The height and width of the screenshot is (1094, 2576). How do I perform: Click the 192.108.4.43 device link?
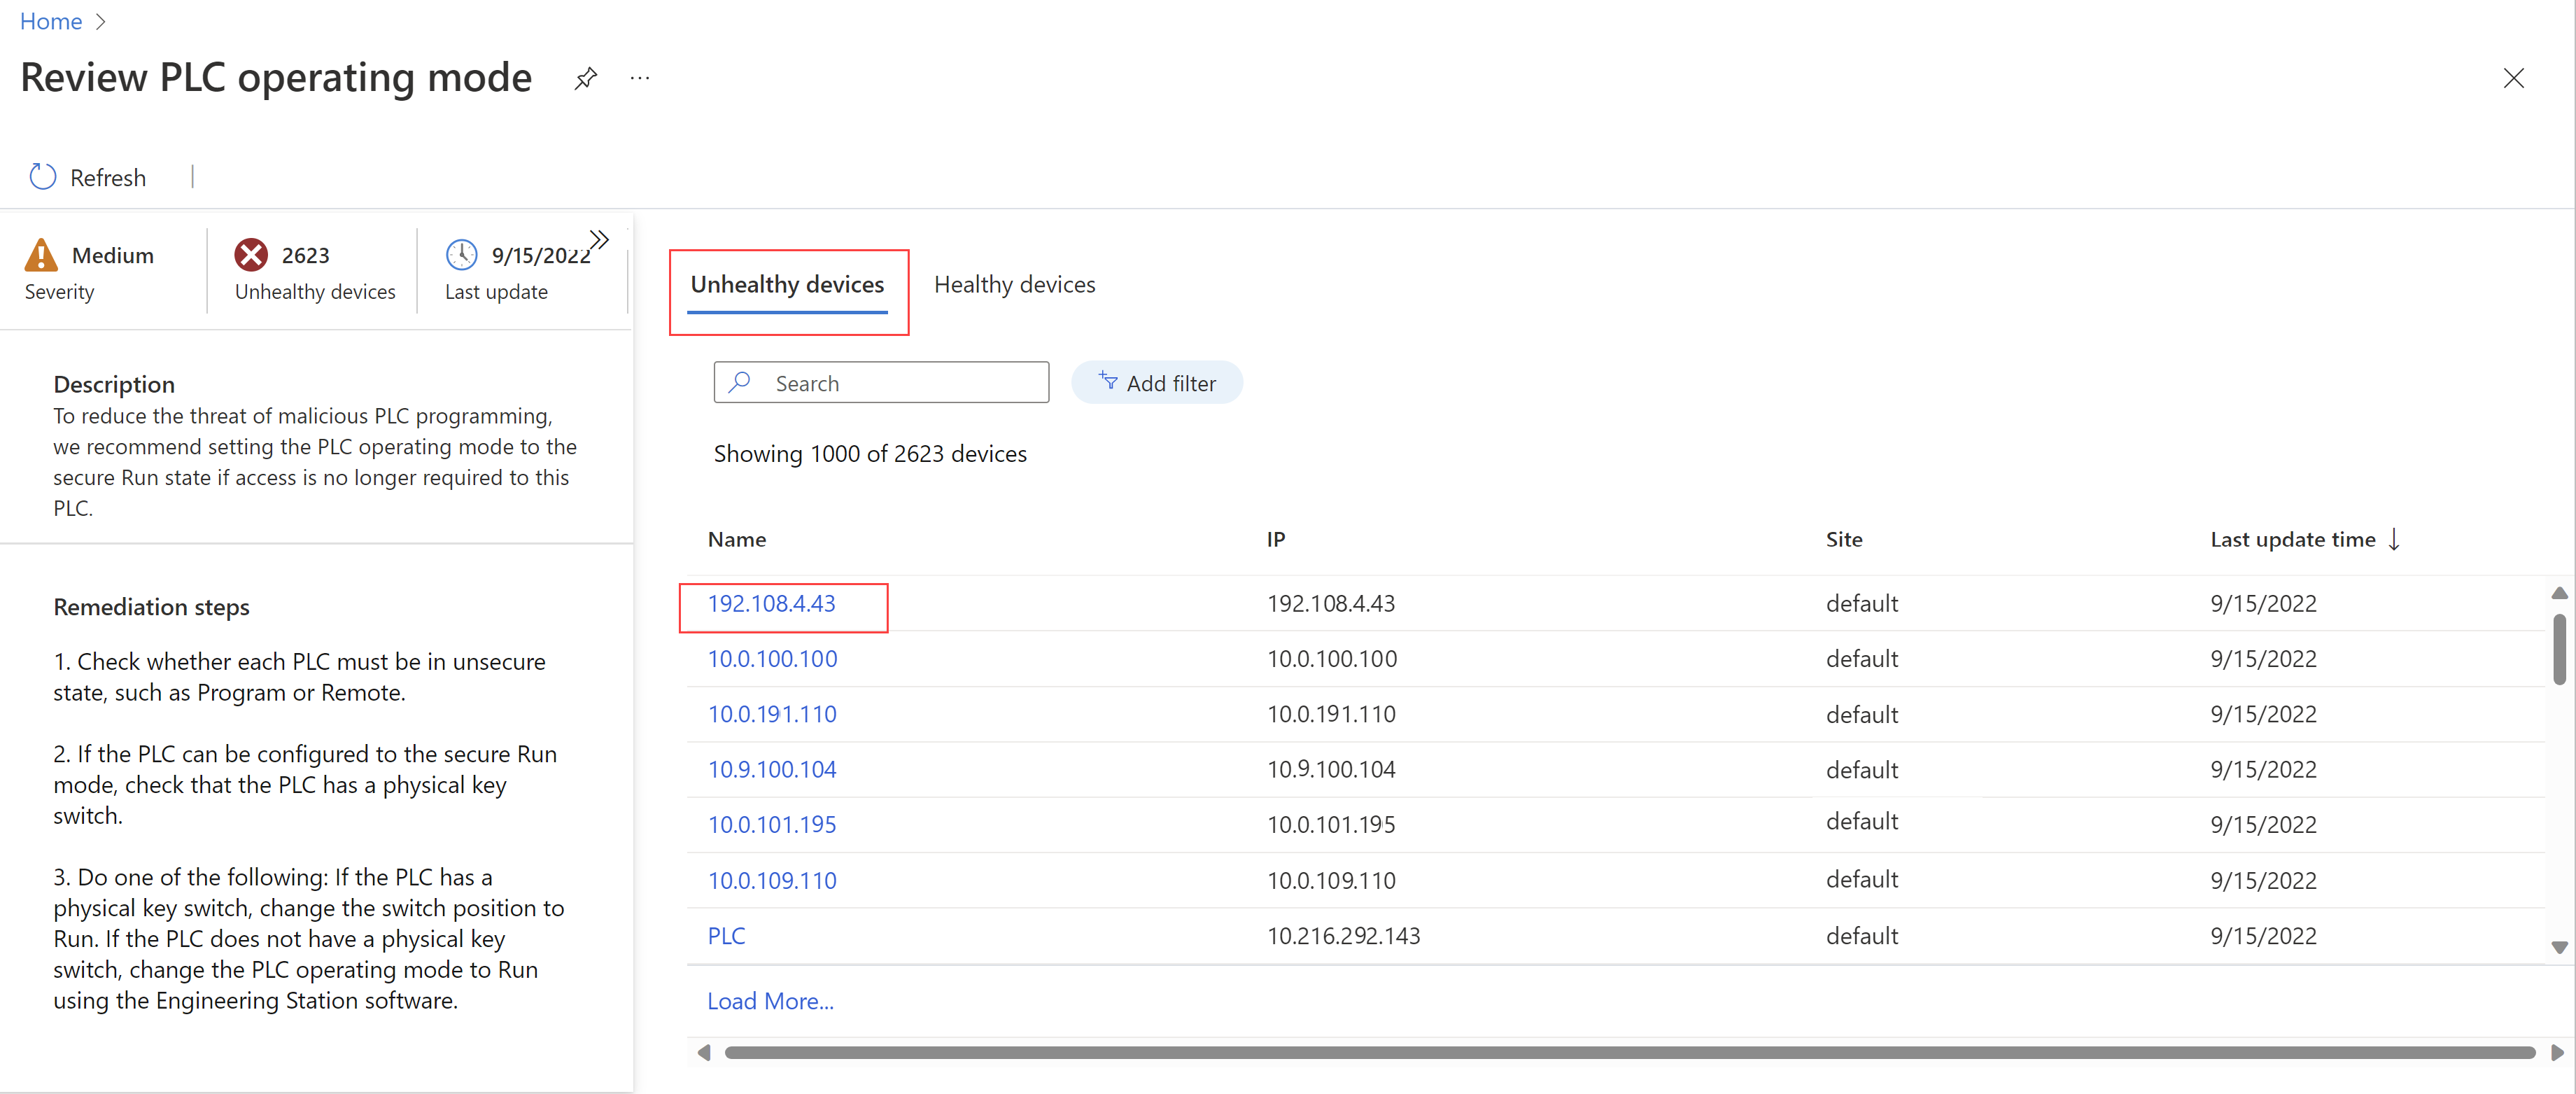pyautogui.click(x=774, y=603)
